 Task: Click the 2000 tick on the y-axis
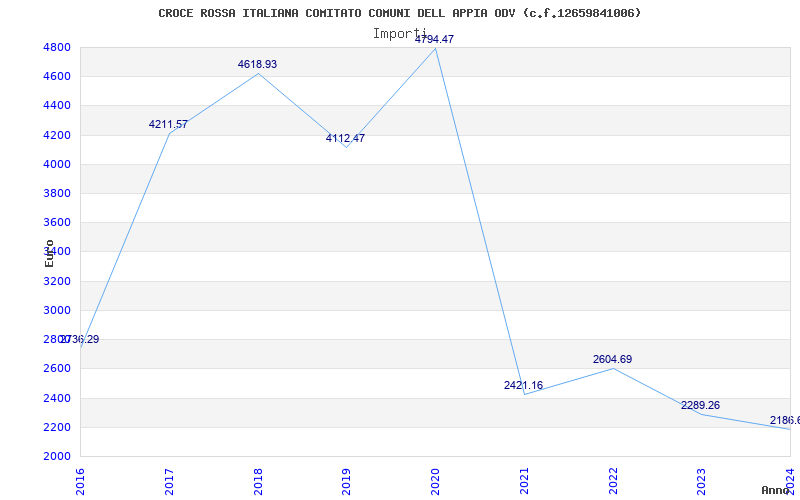(57, 456)
